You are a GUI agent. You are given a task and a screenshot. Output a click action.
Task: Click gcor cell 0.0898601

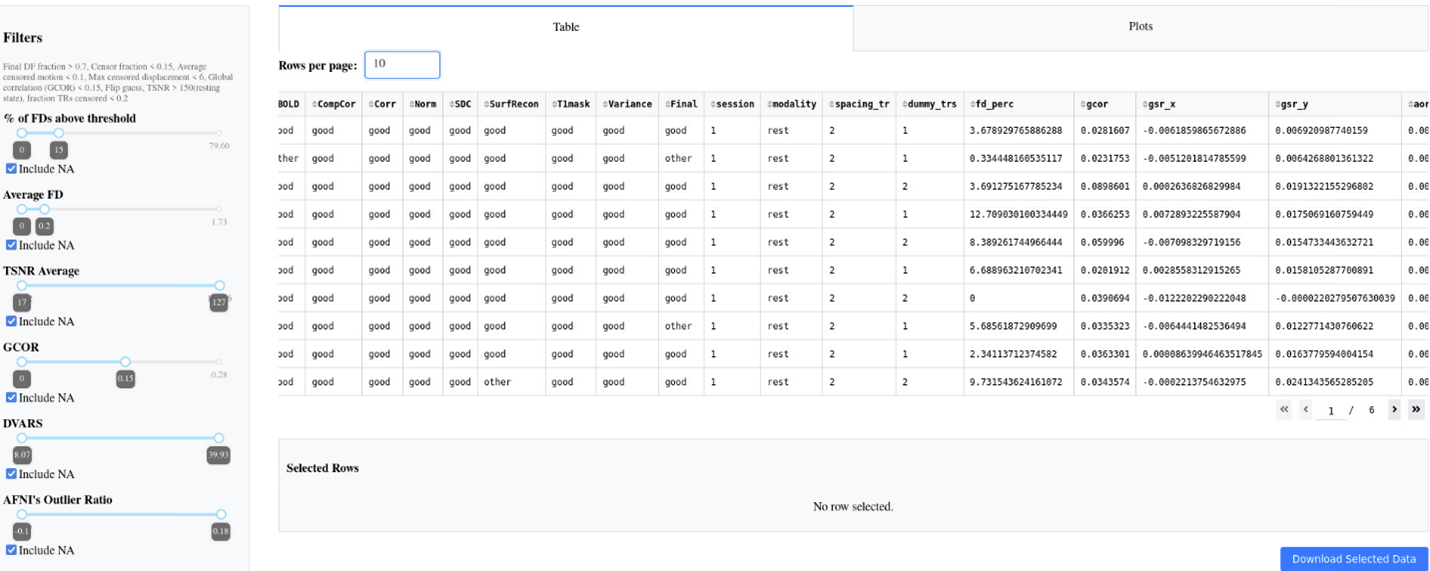[1105, 186]
